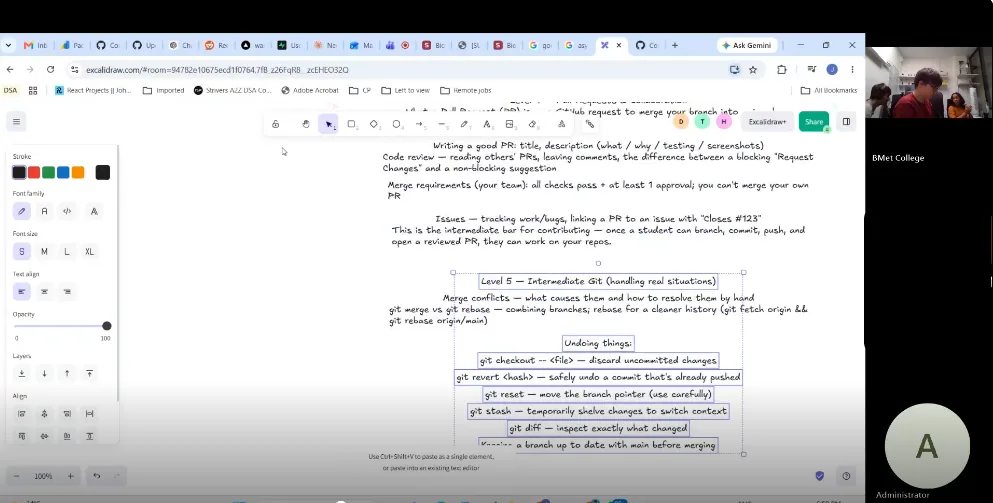Open the Excalidraw hamburger main menu
The height and width of the screenshot is (503, 993).
pyautogui.click(x=16, y=122)
